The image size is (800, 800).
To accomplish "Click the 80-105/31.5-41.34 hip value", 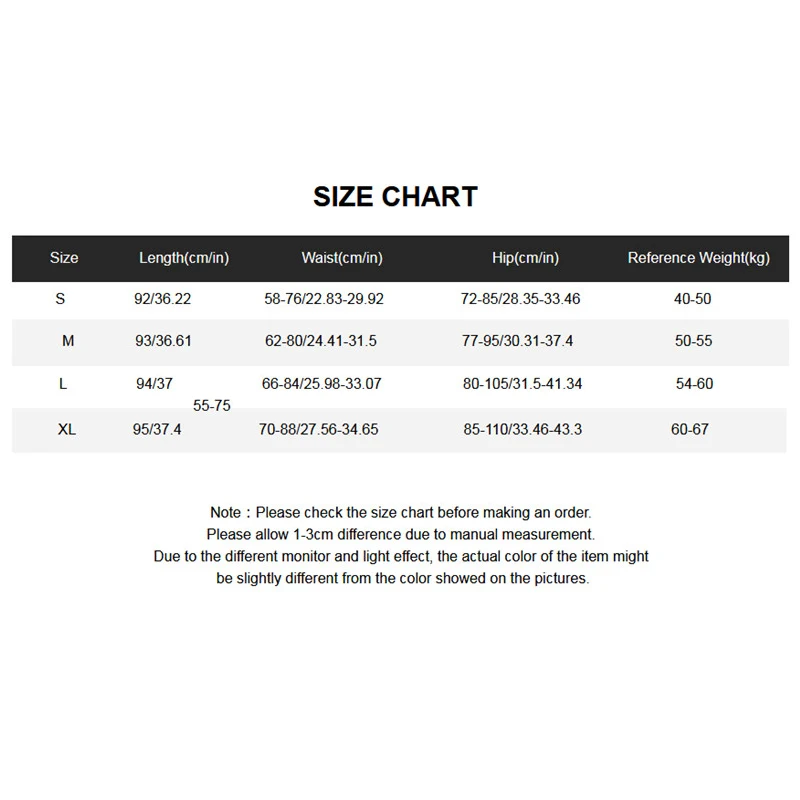I will click(x=522, y=383).
